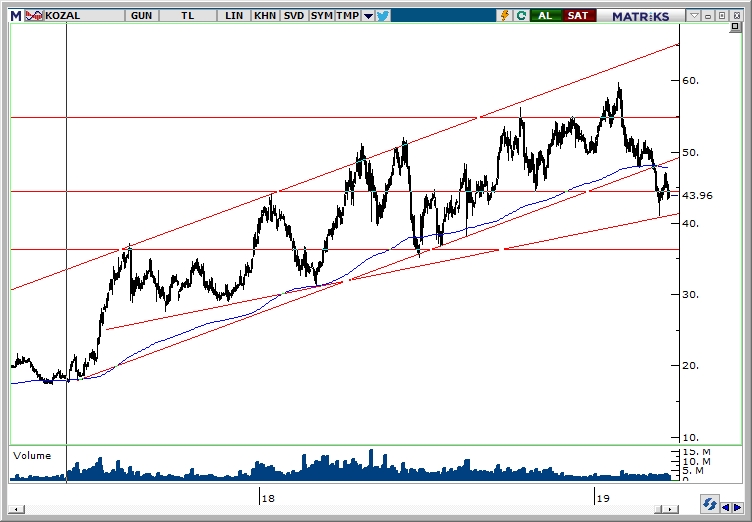Click the 60. price axis label

coord(691,81)
